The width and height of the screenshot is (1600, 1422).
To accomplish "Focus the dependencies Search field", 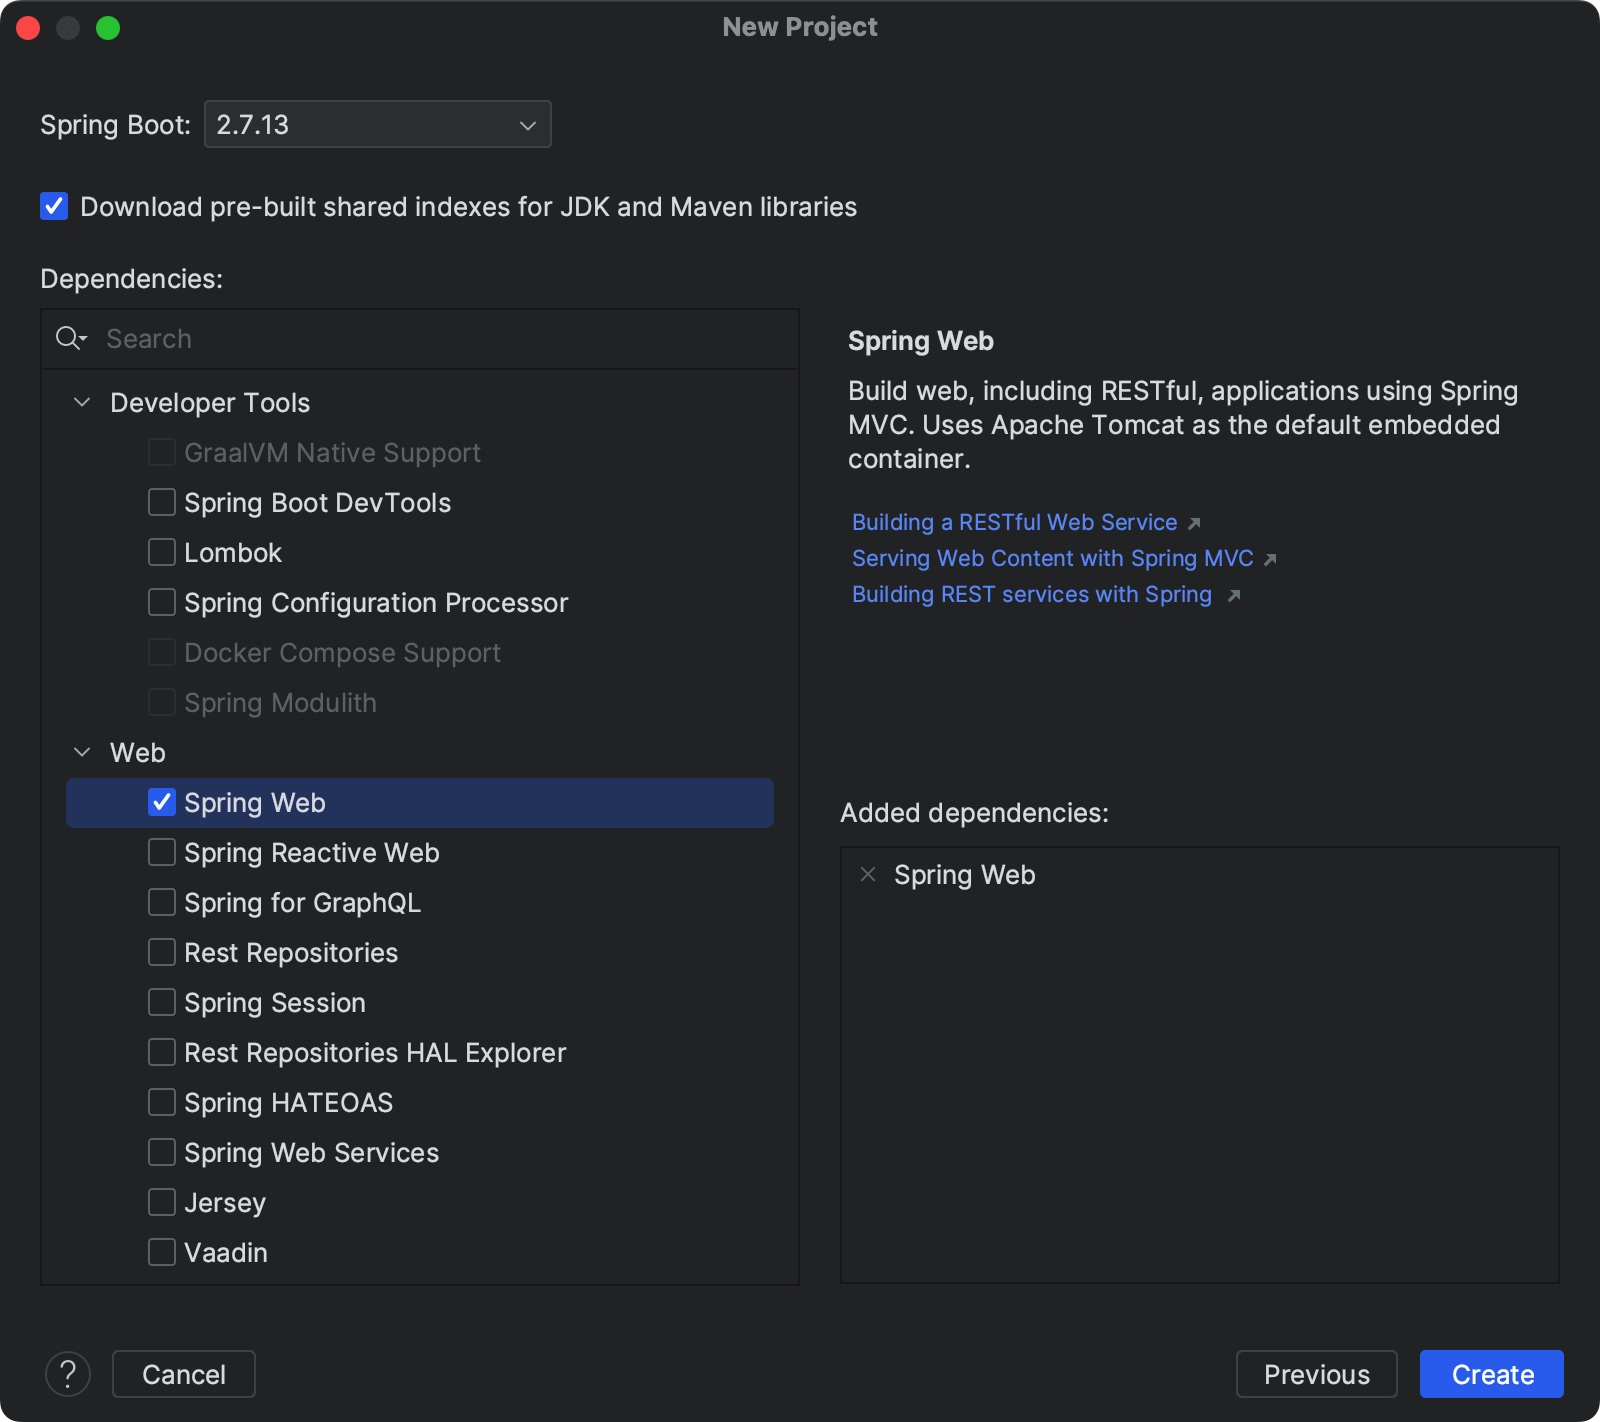I will click(420, 339).
